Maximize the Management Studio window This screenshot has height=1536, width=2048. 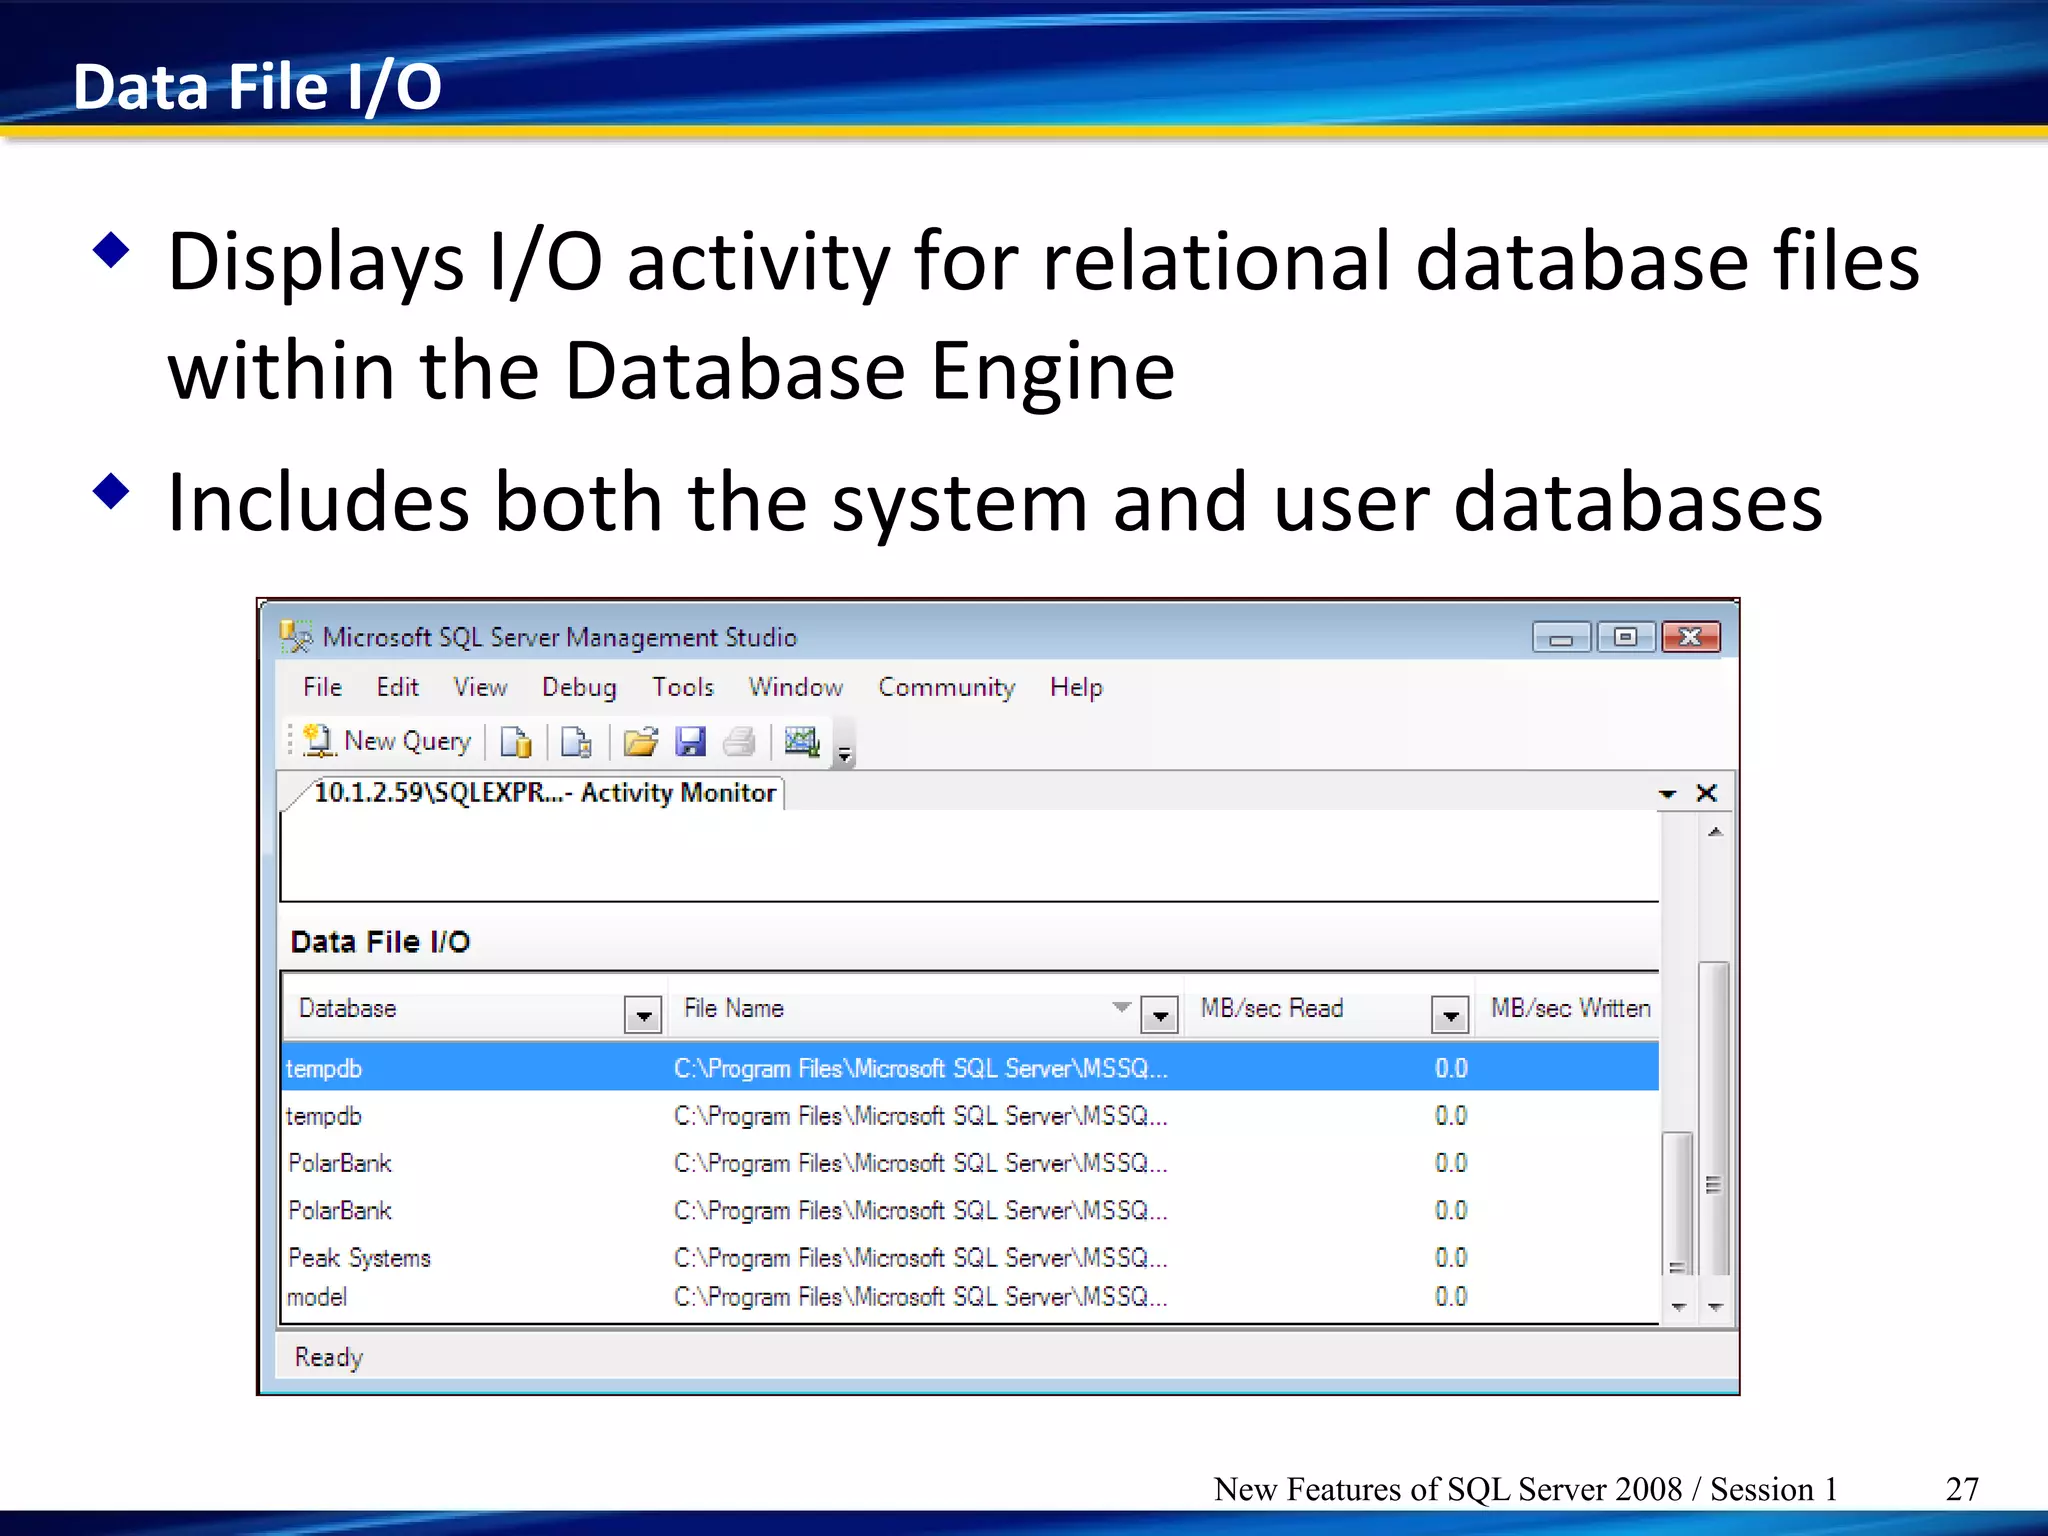1625,637
